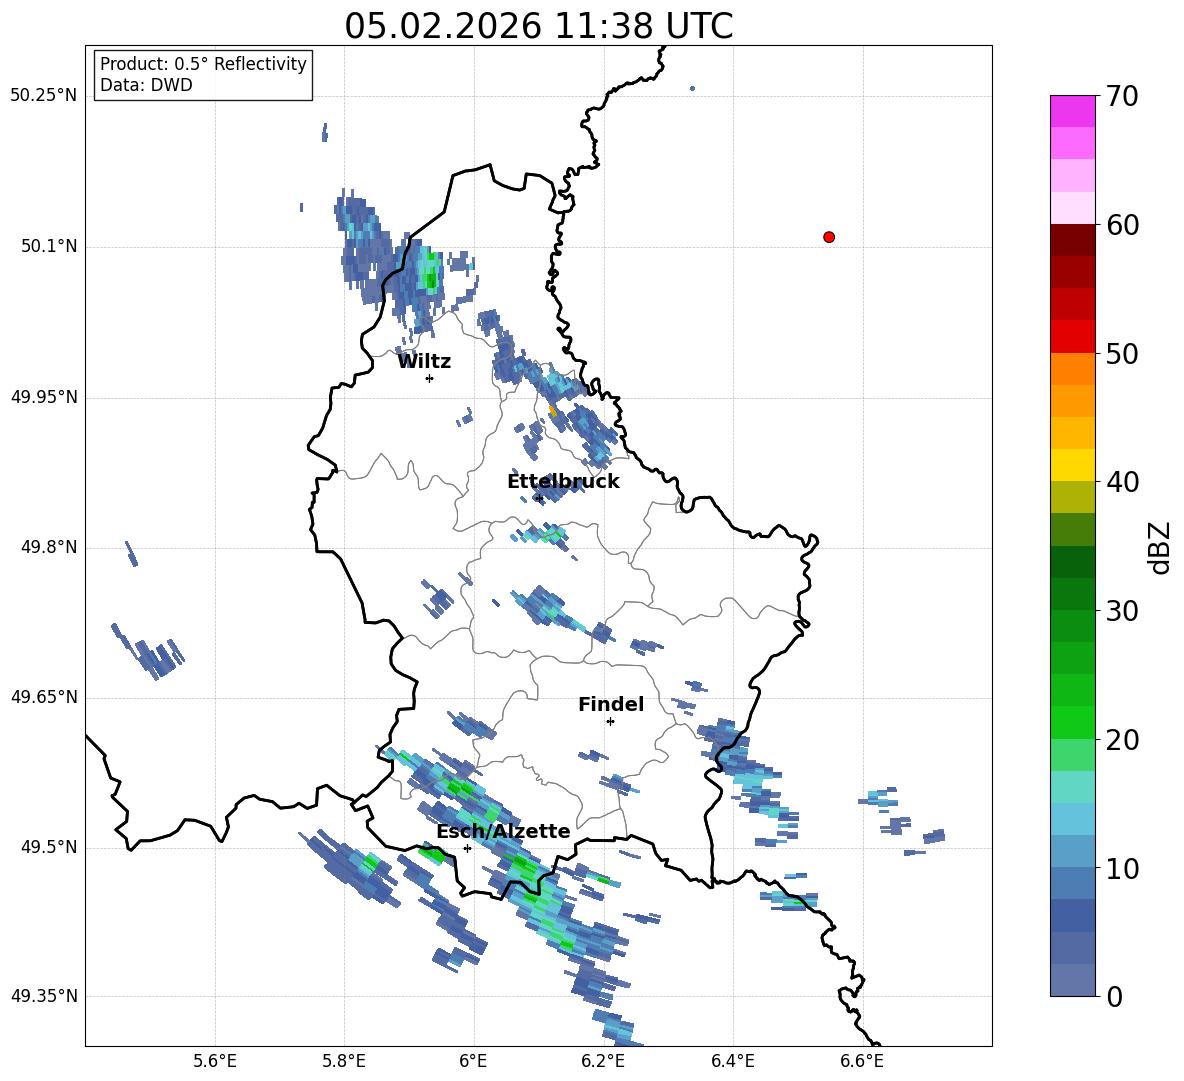Click the 6°E longitude label
Viewport: 1184px width, 1081px height.
pyautogui.click(x=473, y=1061)
